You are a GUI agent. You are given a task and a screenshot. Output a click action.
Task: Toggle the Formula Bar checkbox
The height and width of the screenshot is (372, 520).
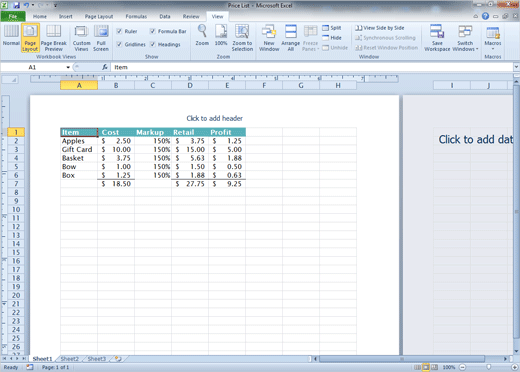[152, 31]
